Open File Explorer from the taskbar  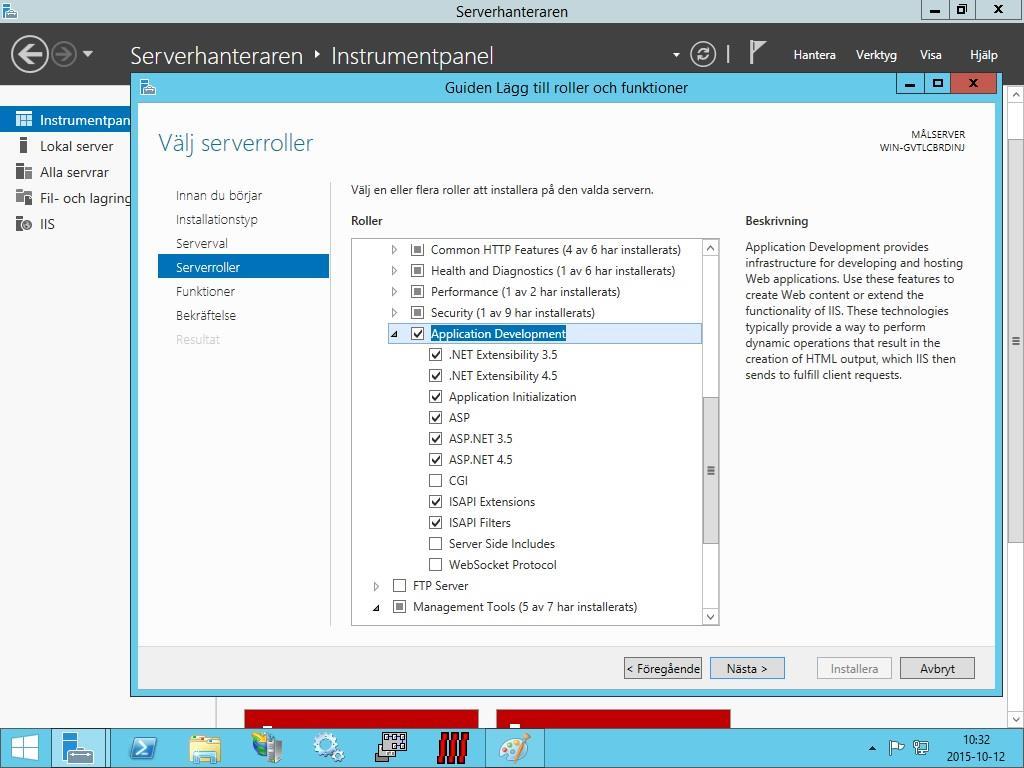pyautogui.click(x=205, y=748)
